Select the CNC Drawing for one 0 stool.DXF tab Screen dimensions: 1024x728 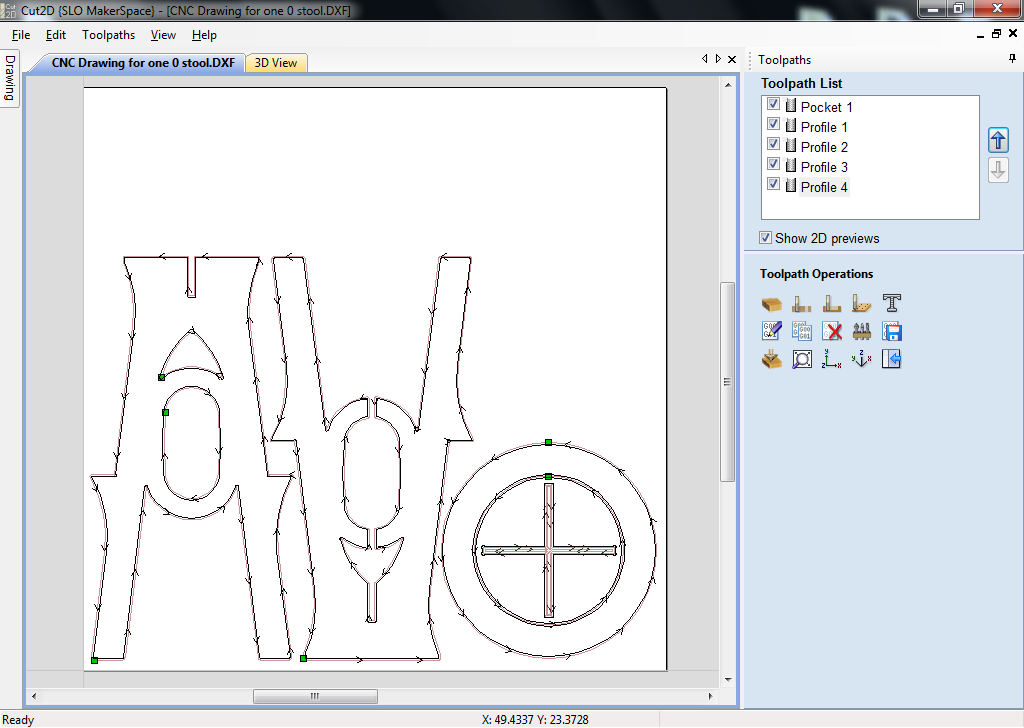point(143,63)
